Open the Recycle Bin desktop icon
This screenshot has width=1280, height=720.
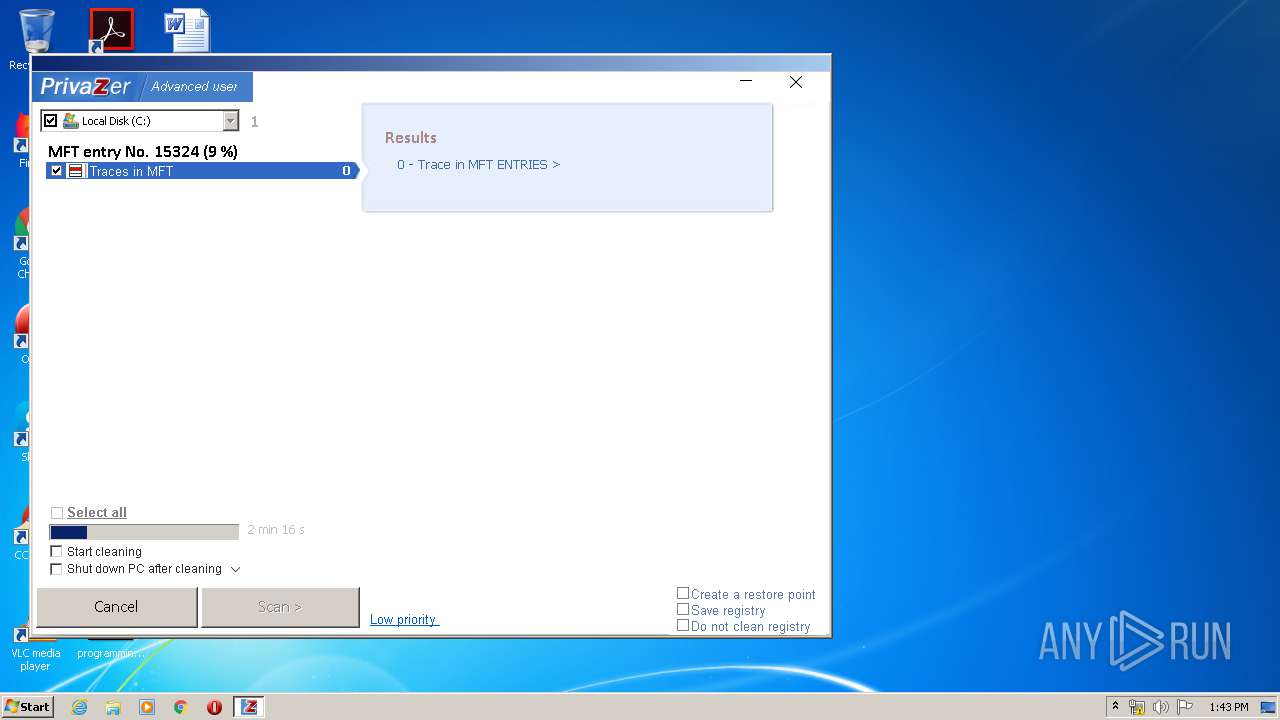[36, 30]
